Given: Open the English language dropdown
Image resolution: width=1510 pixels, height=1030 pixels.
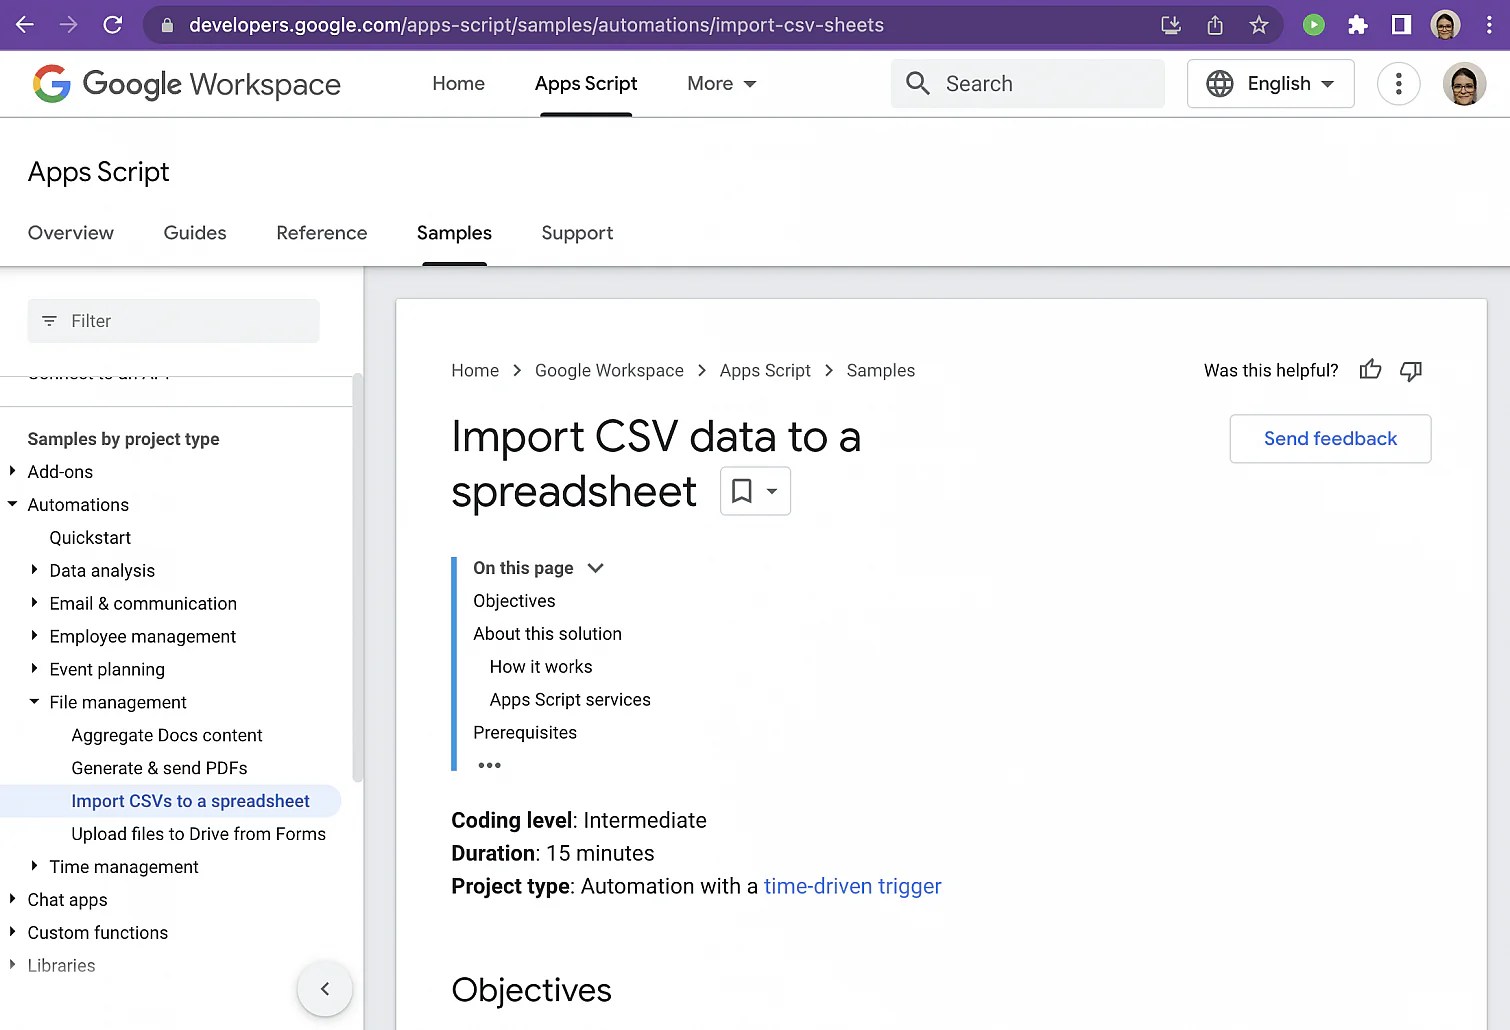Looking at the screenshot, I should coord(1270,83).
